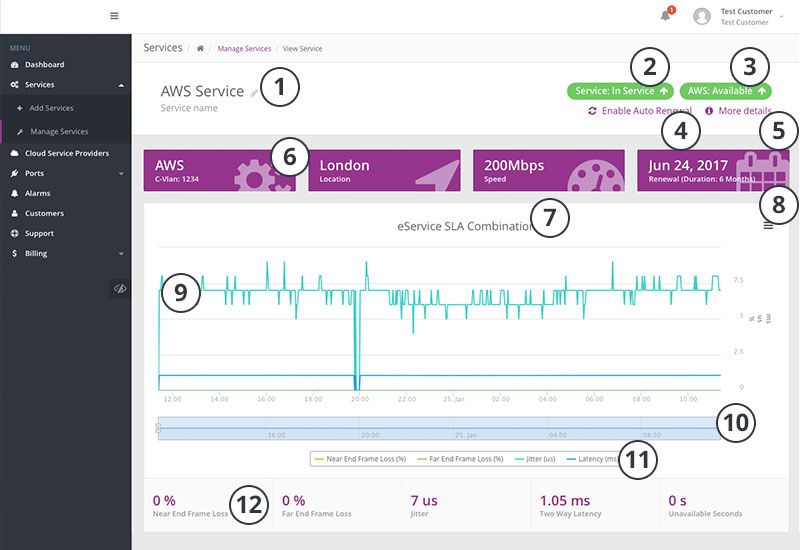Toggle the hamburger sidebar menu icon

pyautogui.click(x=114, y=16)
